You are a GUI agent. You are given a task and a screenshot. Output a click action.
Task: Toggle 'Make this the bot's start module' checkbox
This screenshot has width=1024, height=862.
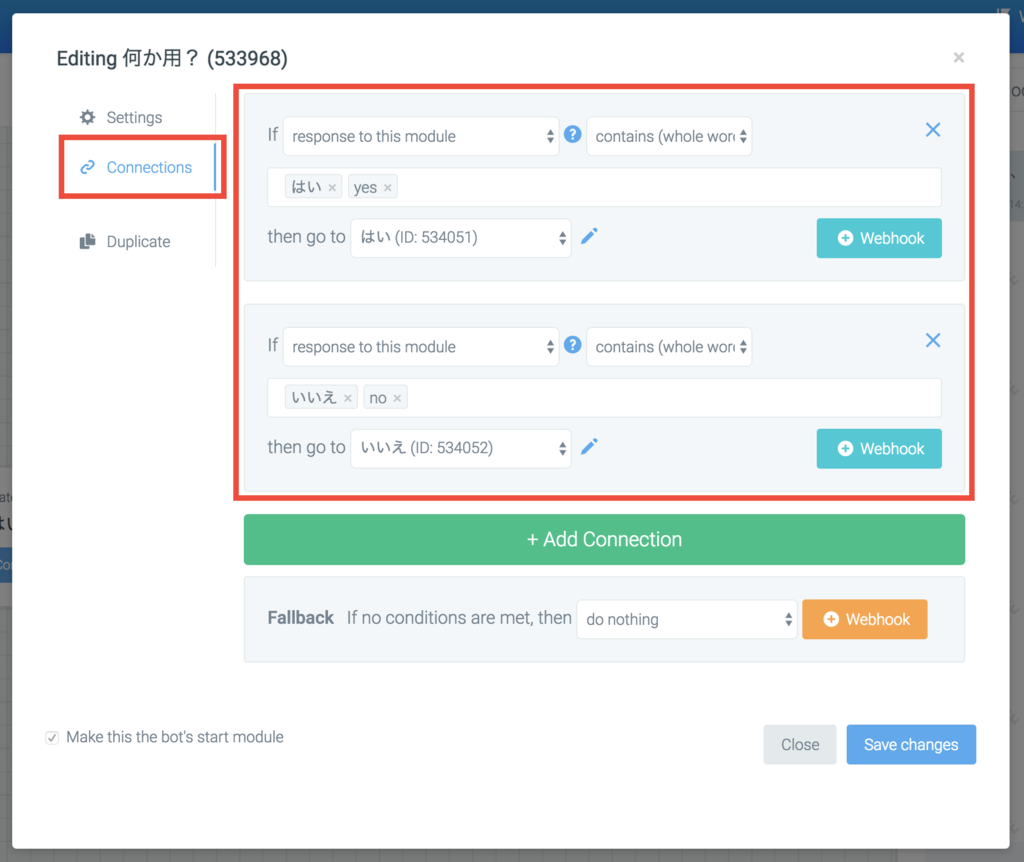52,738
